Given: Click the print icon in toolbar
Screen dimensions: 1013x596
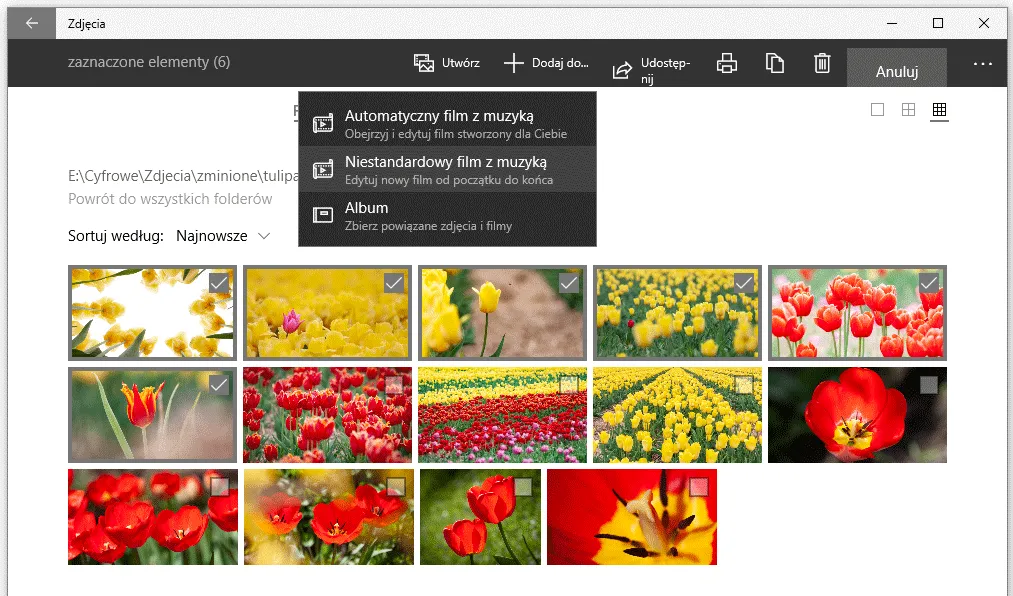Looking at the screenshot, I should click(x=727, y=63).
